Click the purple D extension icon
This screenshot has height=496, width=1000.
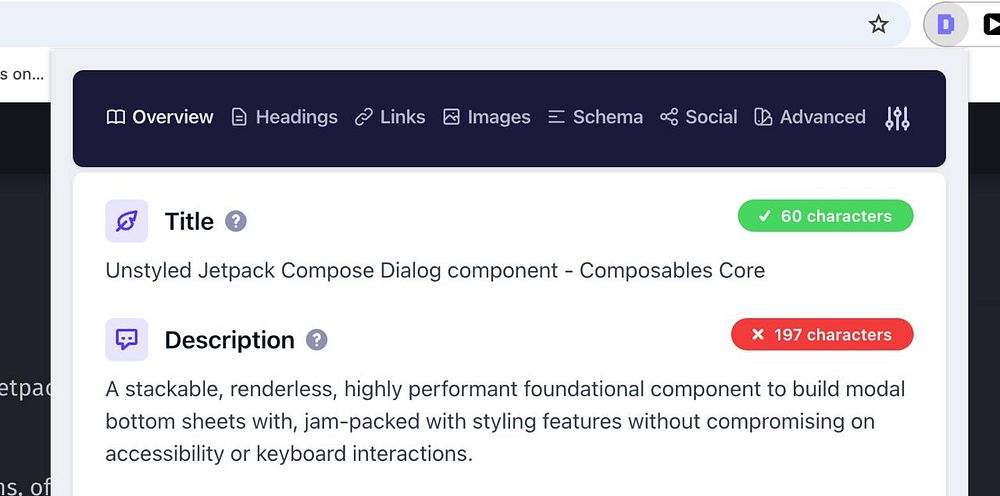[945, 24]
